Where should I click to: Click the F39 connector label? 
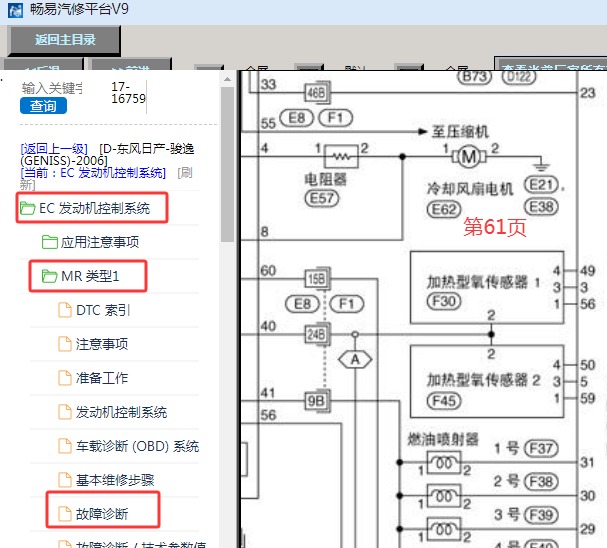point(541,515)
